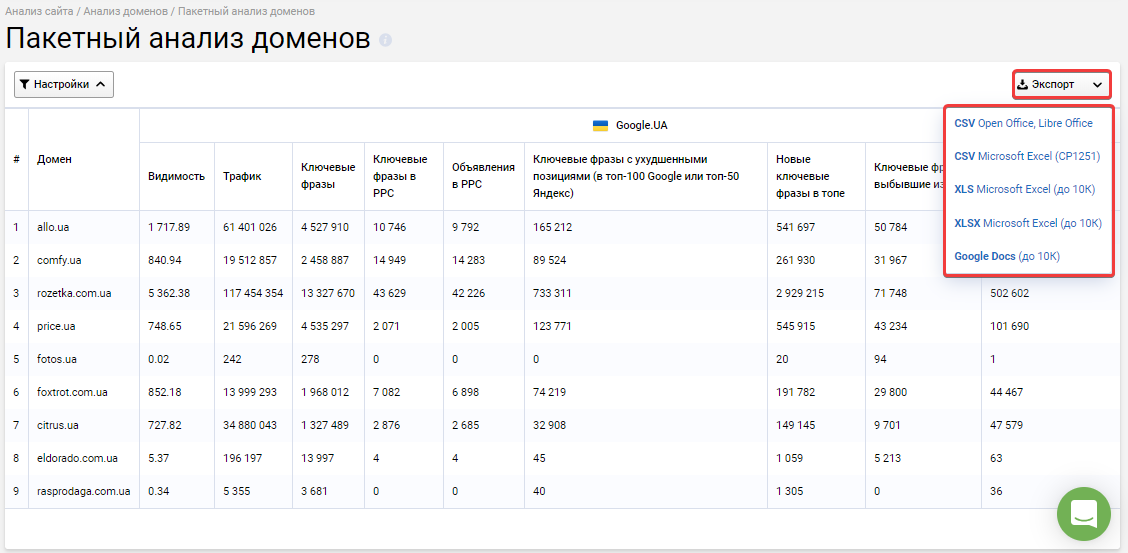Click value 733 311 in rozetka row
This screenshot has height=553, width=1128.
552,293
